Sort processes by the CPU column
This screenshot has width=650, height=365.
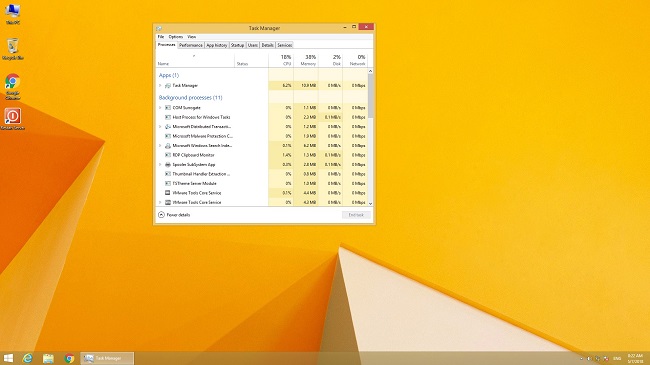(281, 60)
